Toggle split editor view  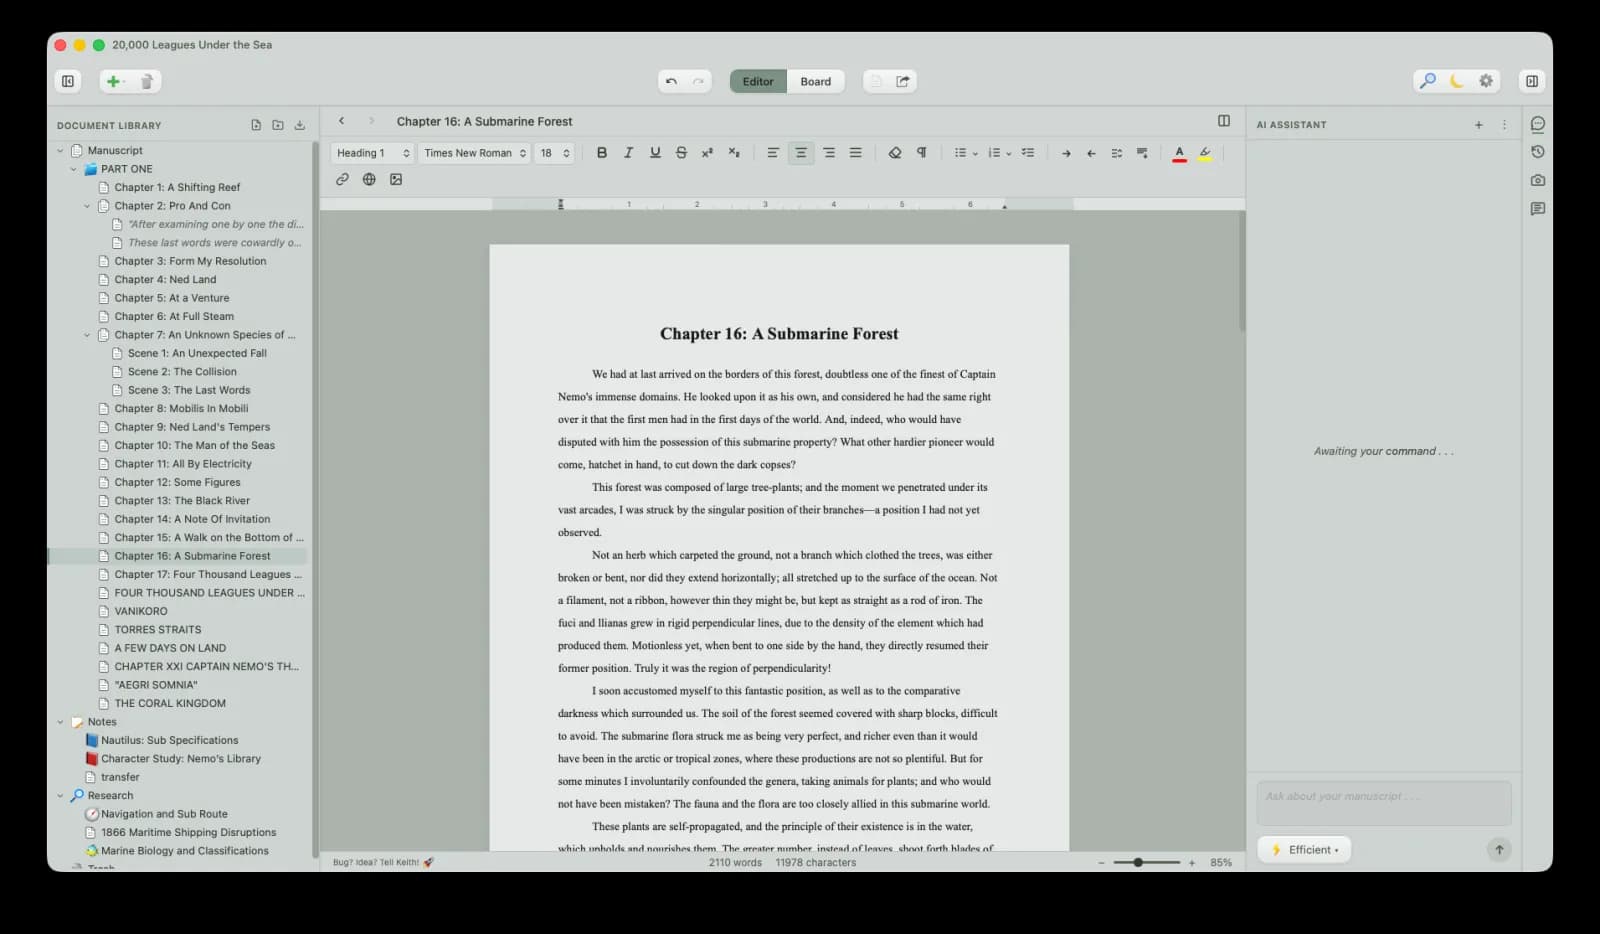pyautogui.click(x=1224, y=121)
